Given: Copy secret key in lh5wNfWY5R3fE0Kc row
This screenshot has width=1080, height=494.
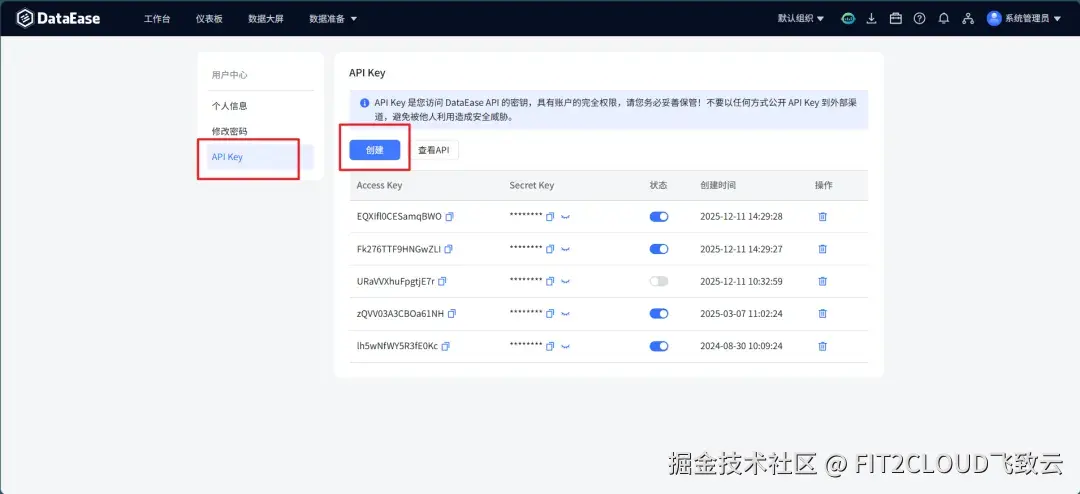Looking at the screenshot, I should [550, 346].
